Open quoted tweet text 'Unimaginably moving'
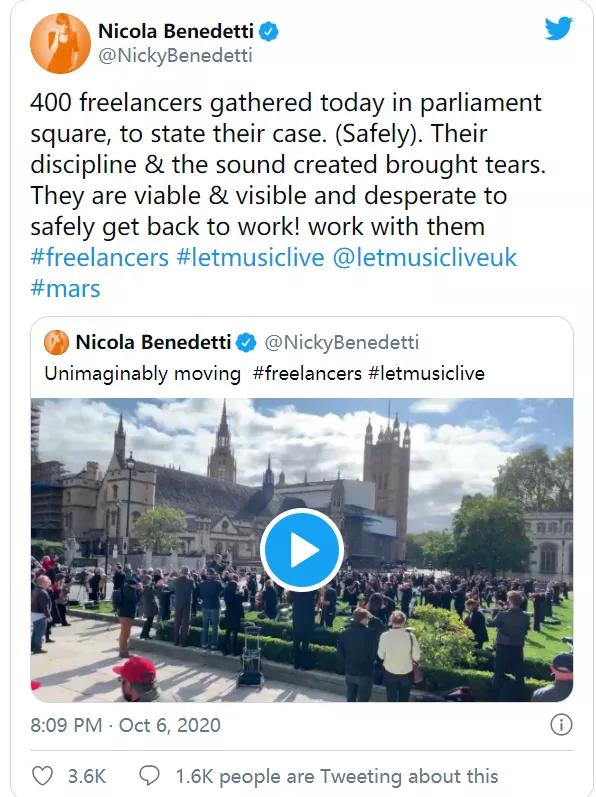 coord(143,374)
